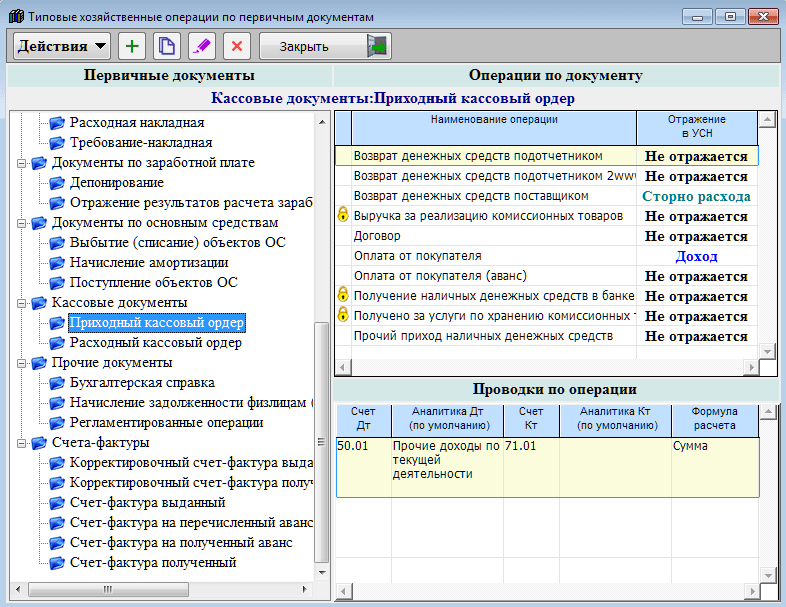Image resolution: width=786 pixels, height=607 pixels.
Task: Click the Проводки table scrollbar down arrow
Action: point(767,575)
